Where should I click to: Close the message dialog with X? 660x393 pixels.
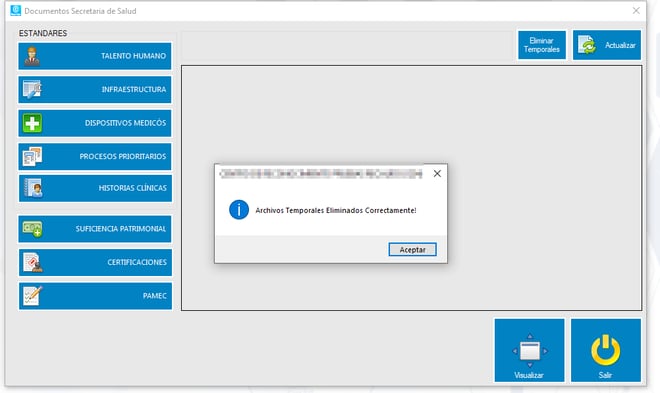437,173
